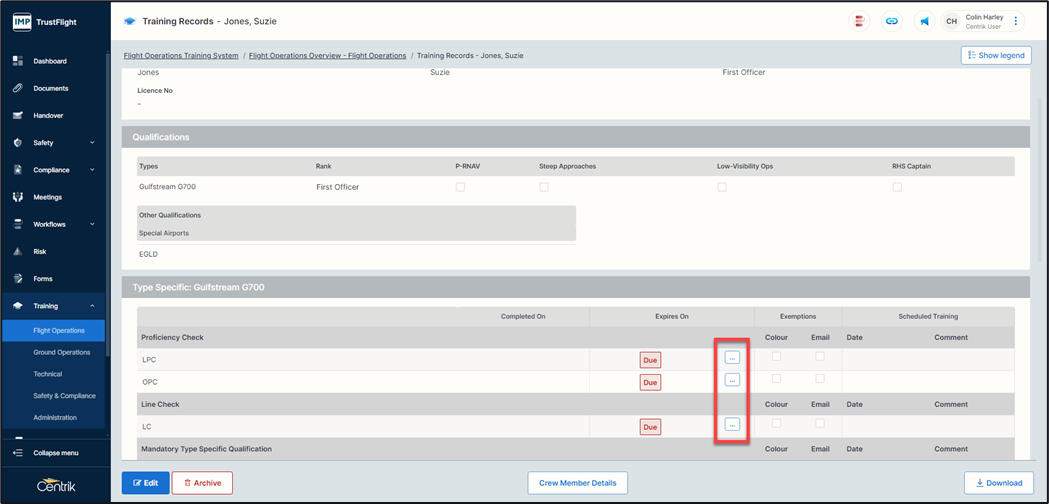Collapse the Training sidebar section

92,306
